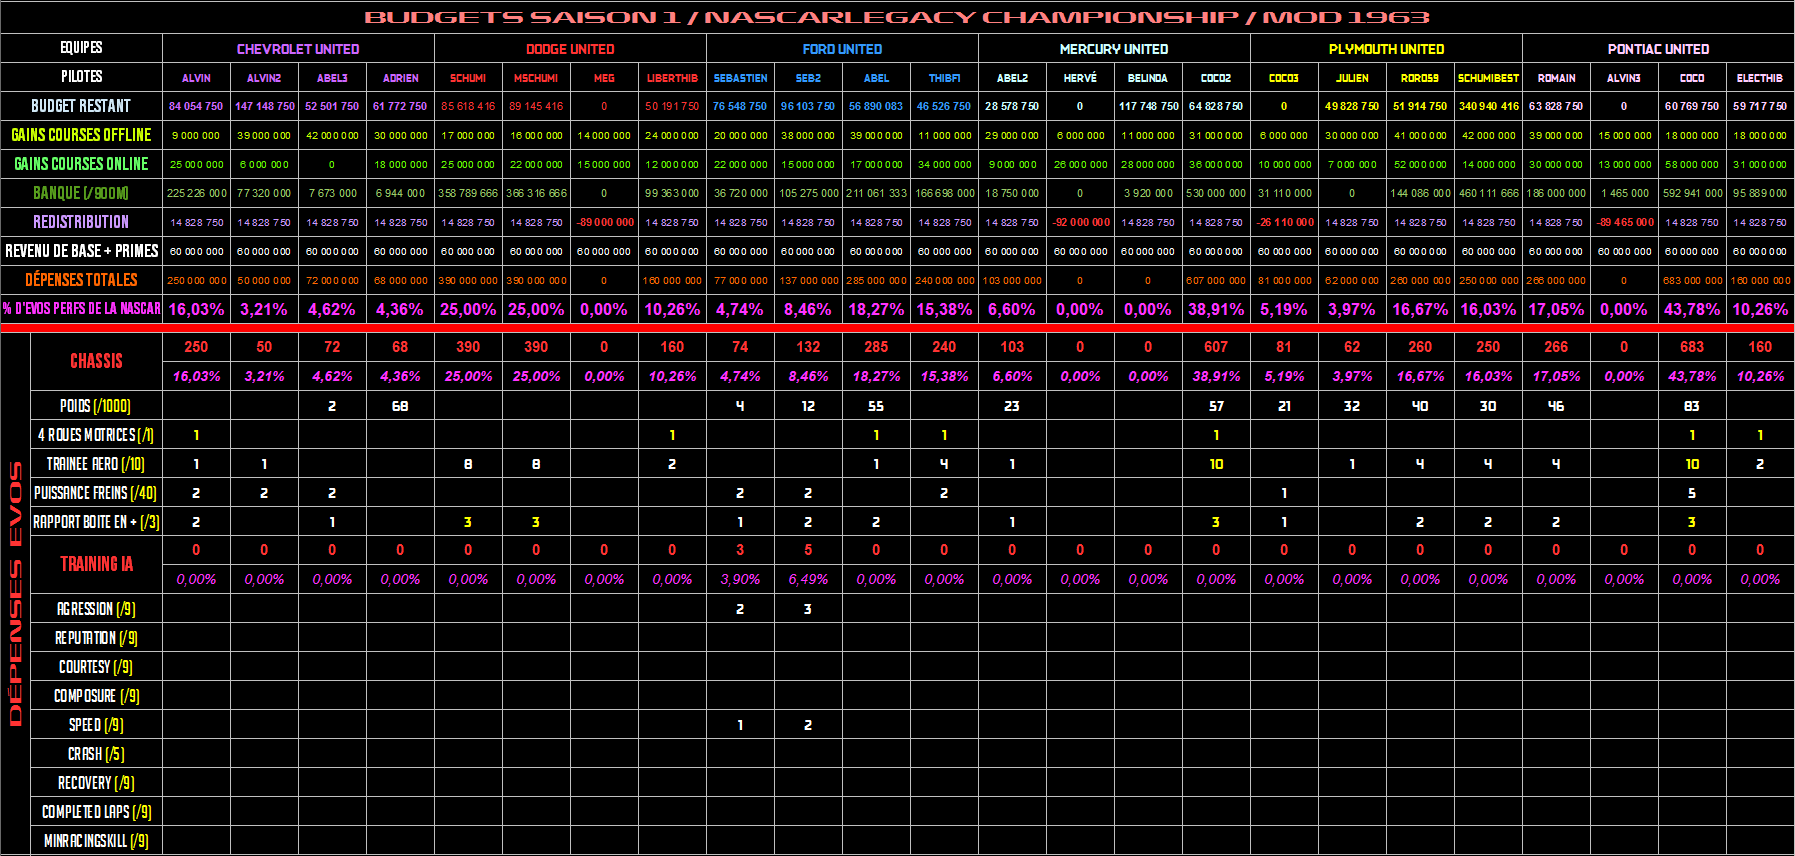Click the FORD UNITED team header

(x=842, y=49)
